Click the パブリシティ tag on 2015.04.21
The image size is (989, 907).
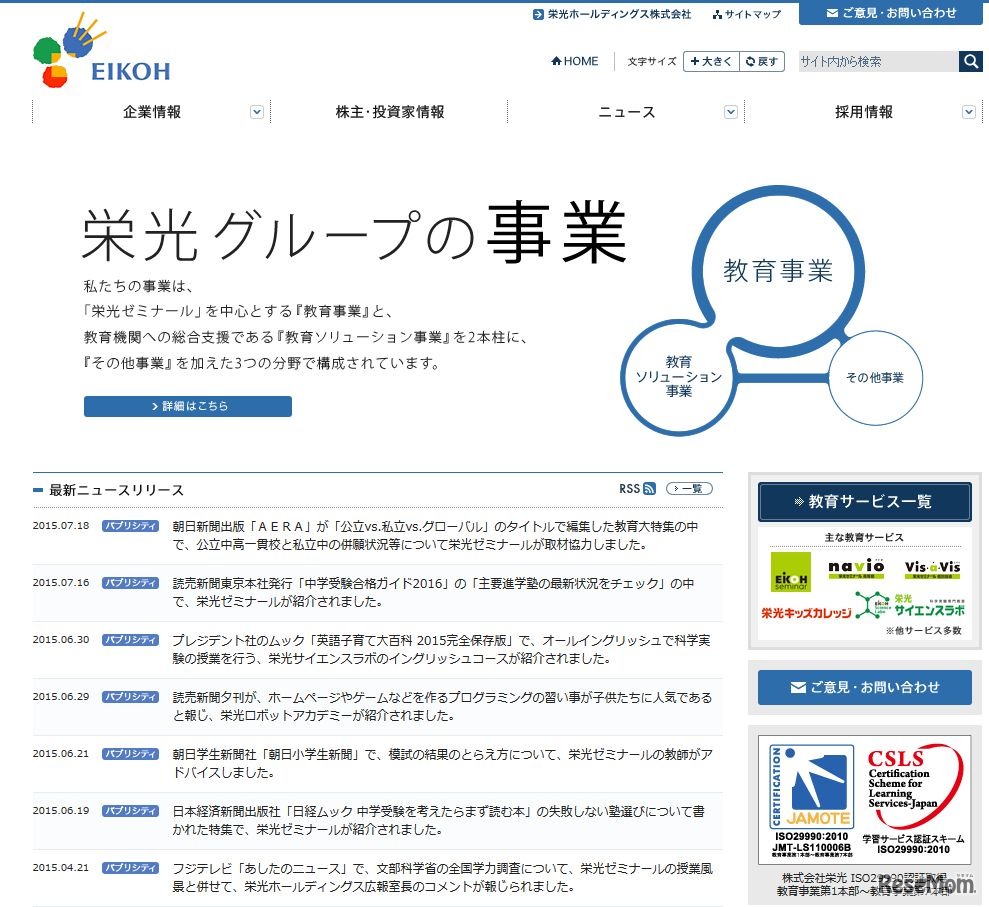pyautogui.click(x=130, y=867)
